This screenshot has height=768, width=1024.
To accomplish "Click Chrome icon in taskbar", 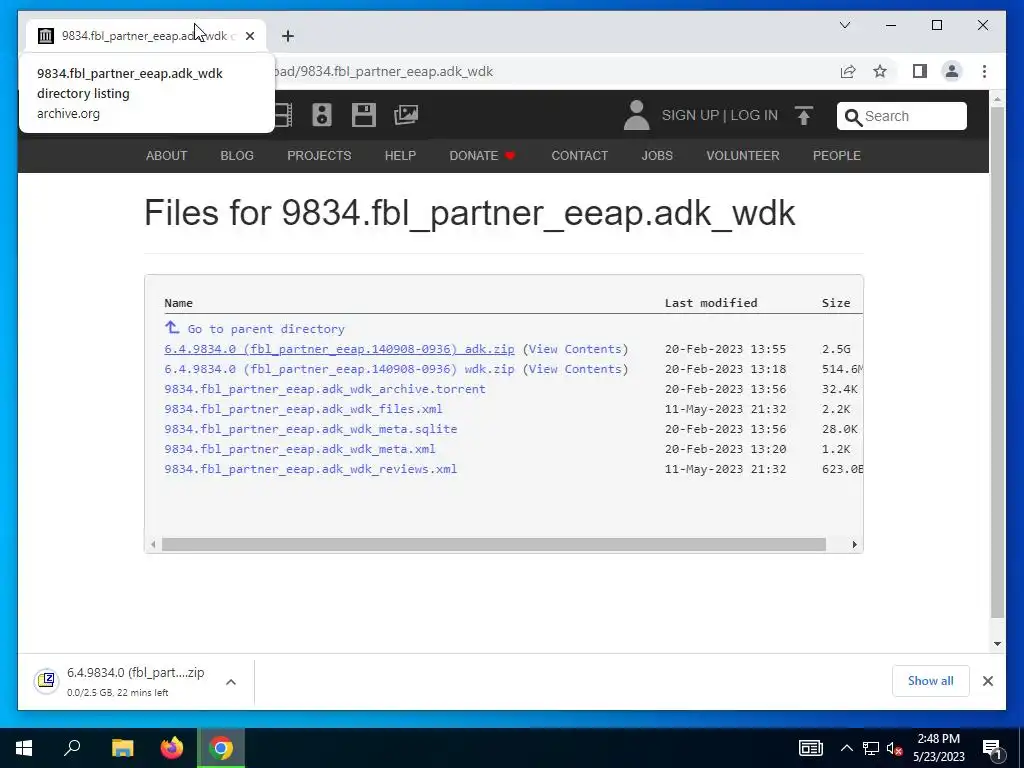I will (221, 748).
